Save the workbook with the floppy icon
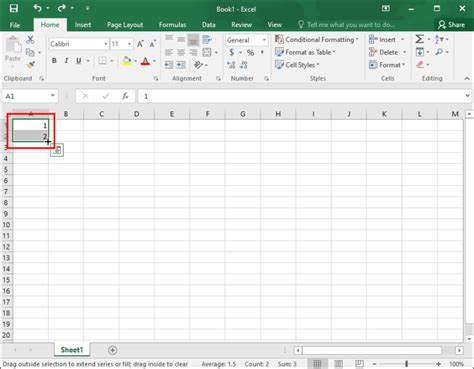474x369 pixels. coord(14,8)
